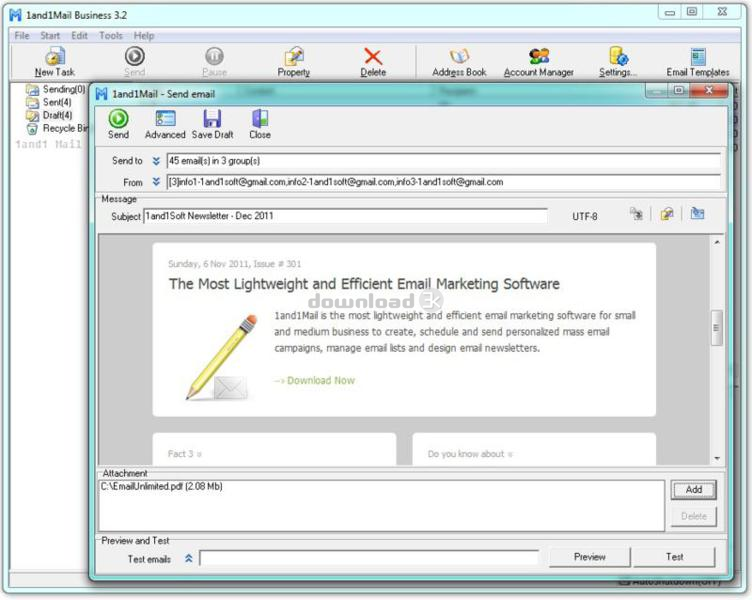Image resolution: width=752 pixels, height=600 pixels.
Task: Click the From address field
Action: (x=444, y=182)
